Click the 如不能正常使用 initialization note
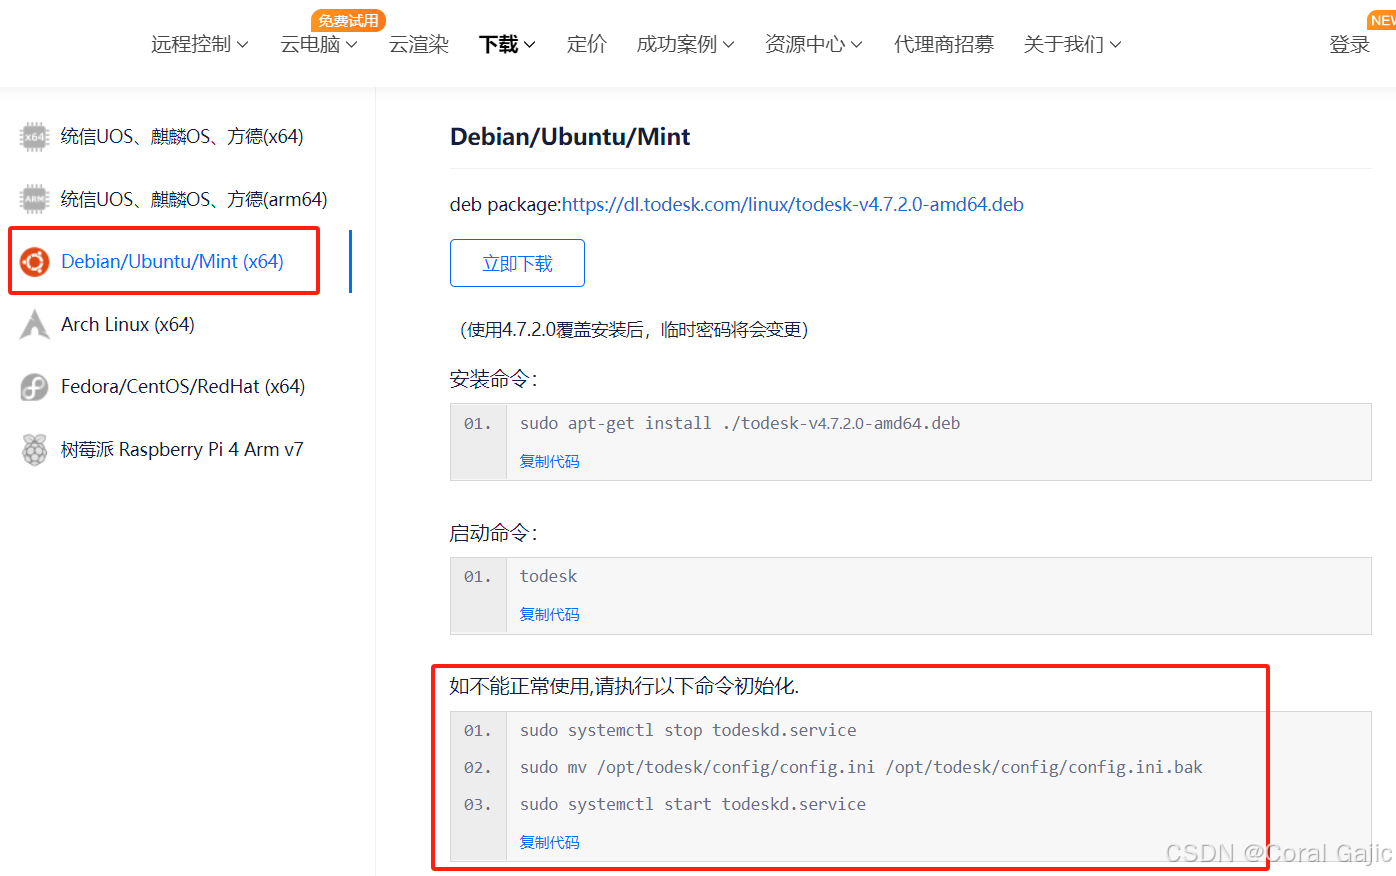 [x=624, y=686]
